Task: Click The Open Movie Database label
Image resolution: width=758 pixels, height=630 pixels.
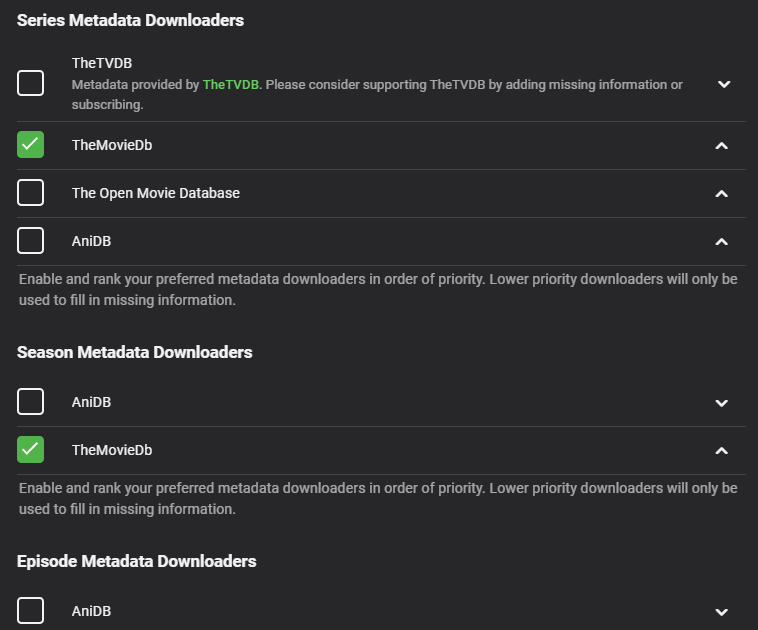Action: click(x=156, y=193)
